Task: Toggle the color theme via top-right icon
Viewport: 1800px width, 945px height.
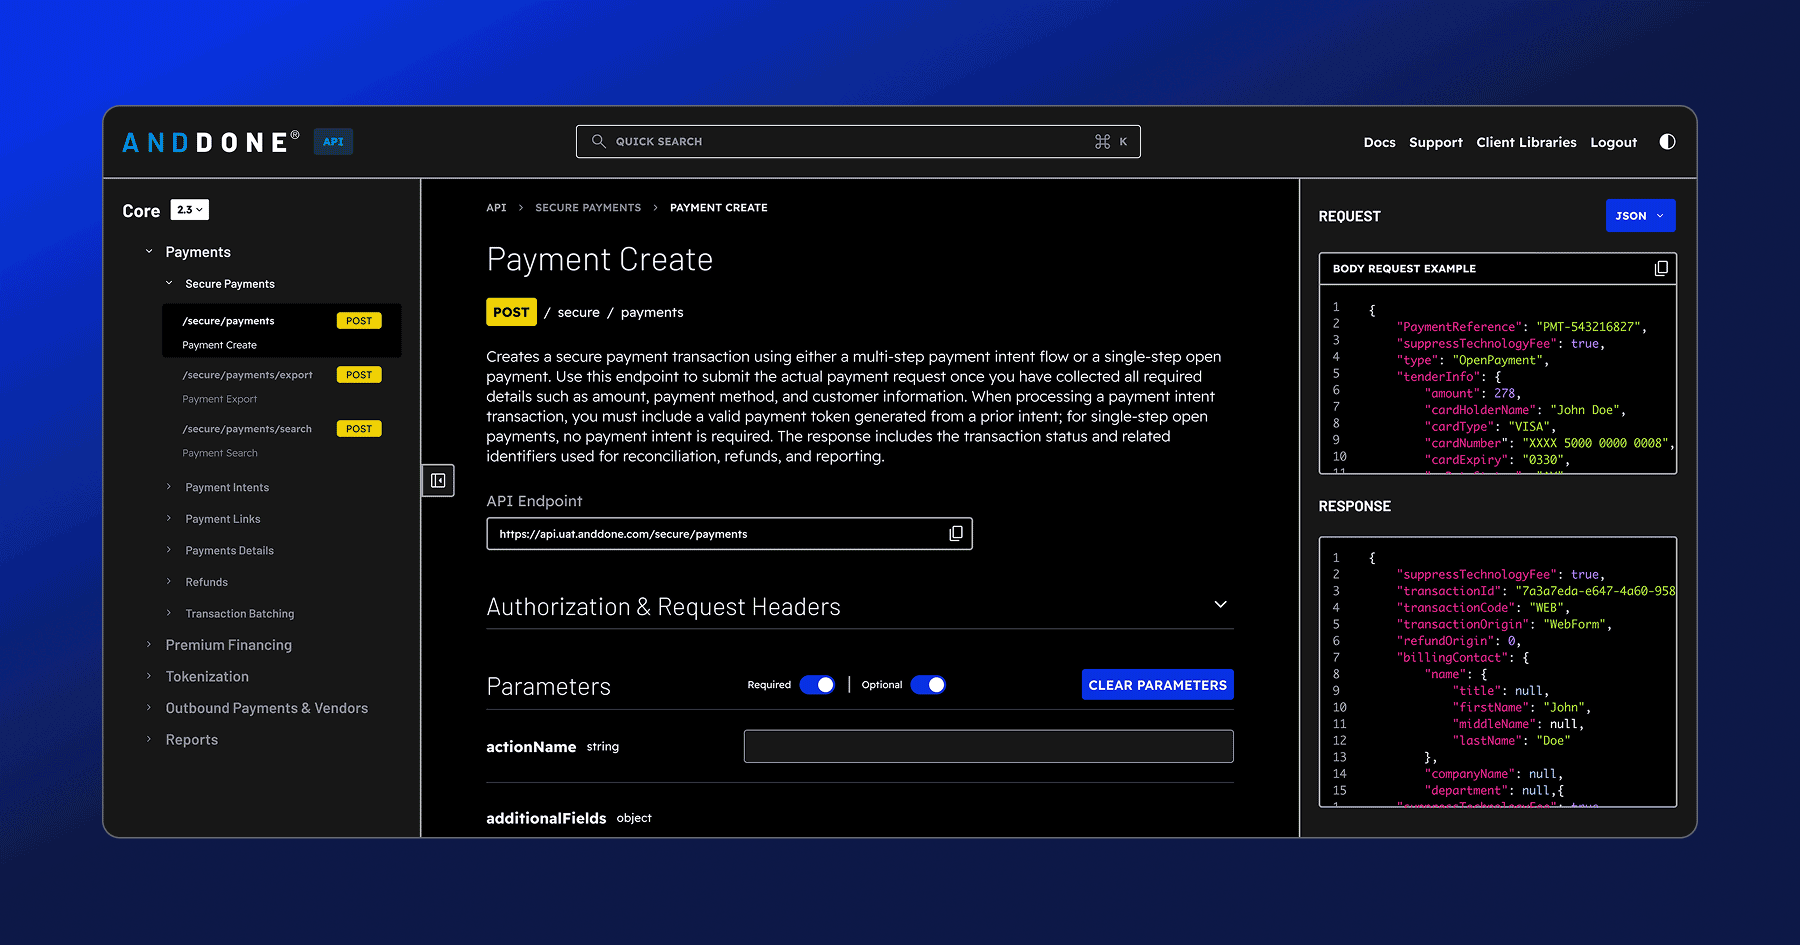Action: pyautogui.click(x=1667, y=141)
